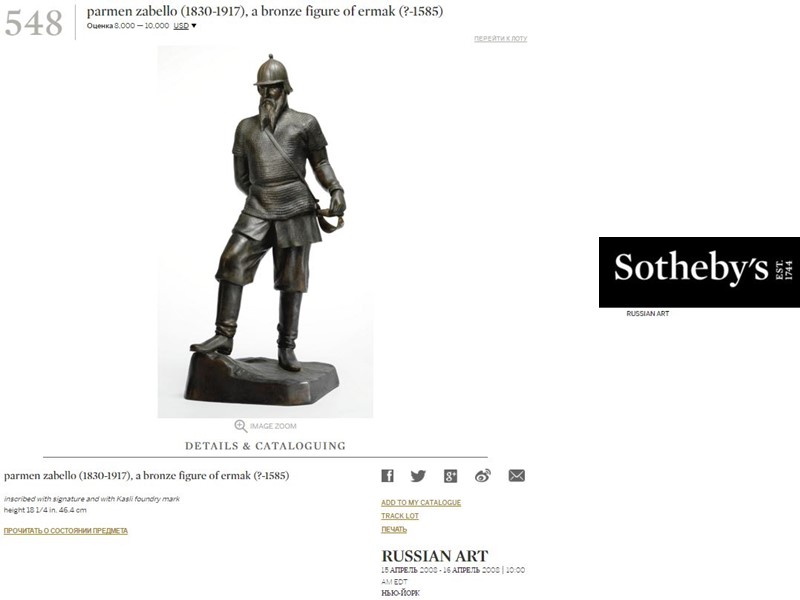Click the Sotheby's logo banner
This screenshot has height=600, width=800.
point(699,272)
